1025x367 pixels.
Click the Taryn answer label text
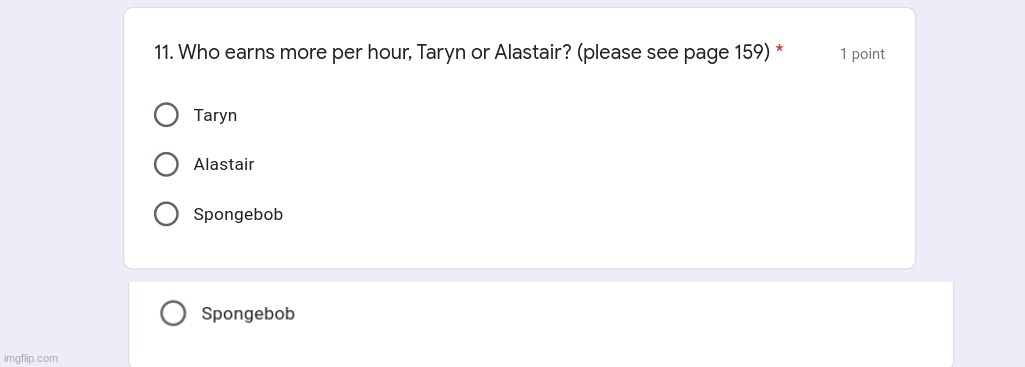(215, 116)
